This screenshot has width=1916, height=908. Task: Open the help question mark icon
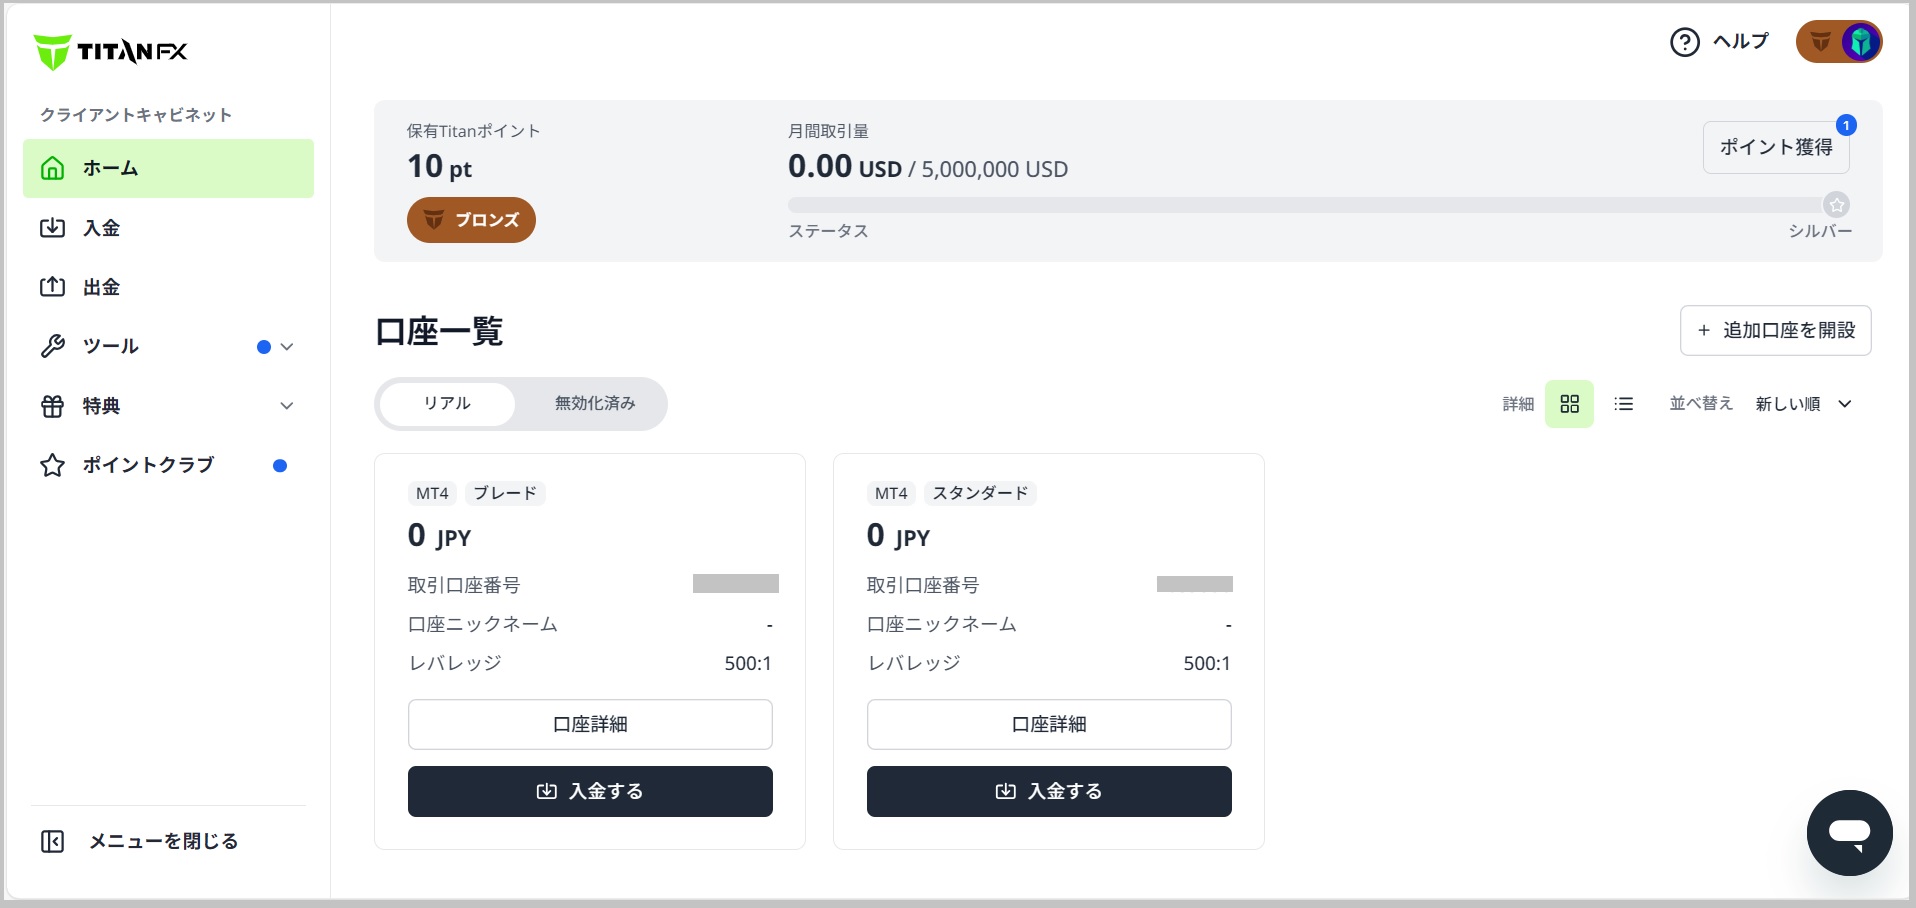coord(1685,42)
